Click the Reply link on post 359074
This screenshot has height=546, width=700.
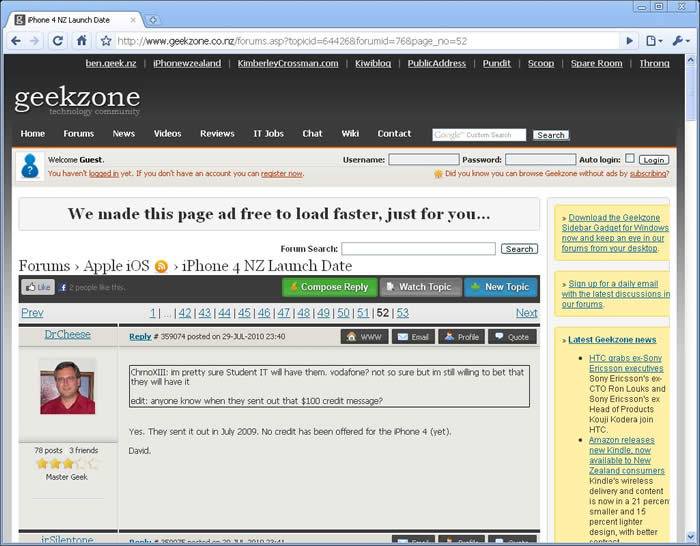point(140,337)
